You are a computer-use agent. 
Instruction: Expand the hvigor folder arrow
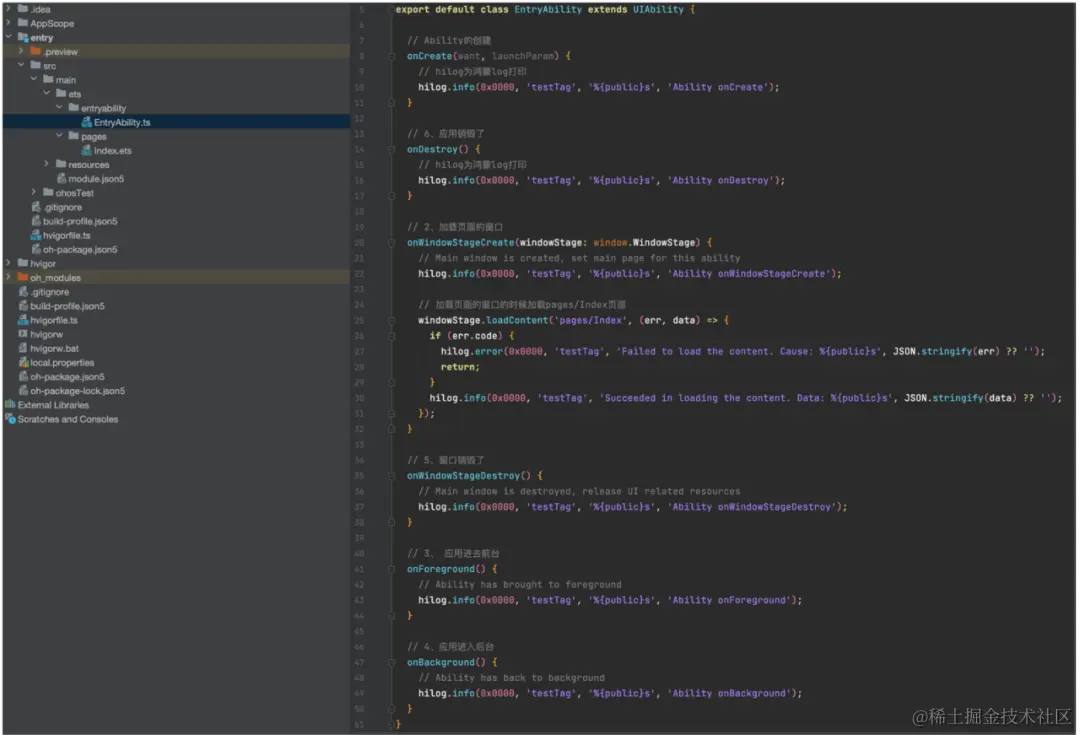[8, 263]
